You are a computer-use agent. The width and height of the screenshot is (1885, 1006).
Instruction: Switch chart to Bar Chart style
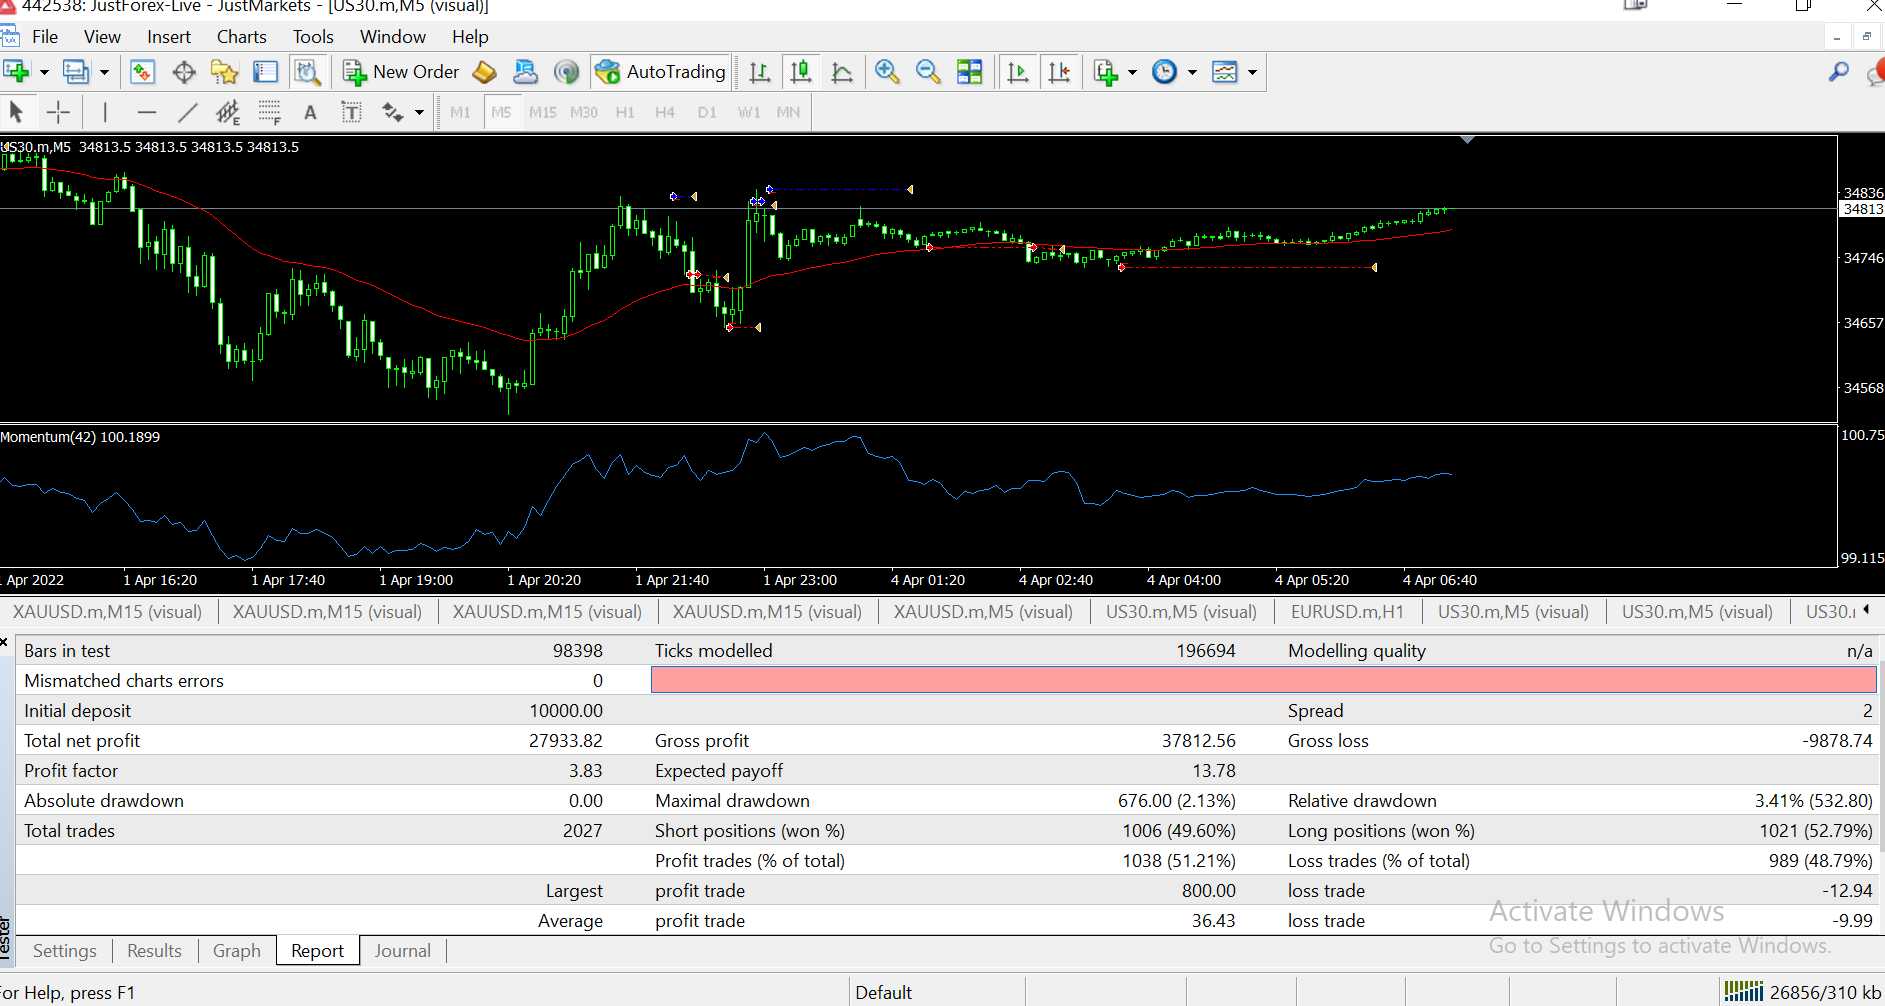tap(760, 72)
